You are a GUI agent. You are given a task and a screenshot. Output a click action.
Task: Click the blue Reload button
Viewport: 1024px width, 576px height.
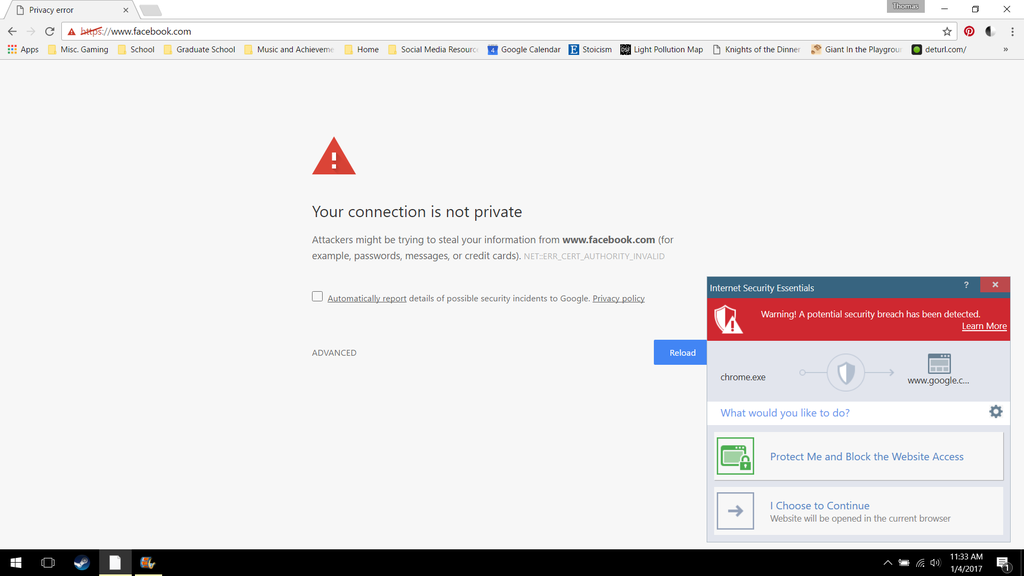point(680,353)
